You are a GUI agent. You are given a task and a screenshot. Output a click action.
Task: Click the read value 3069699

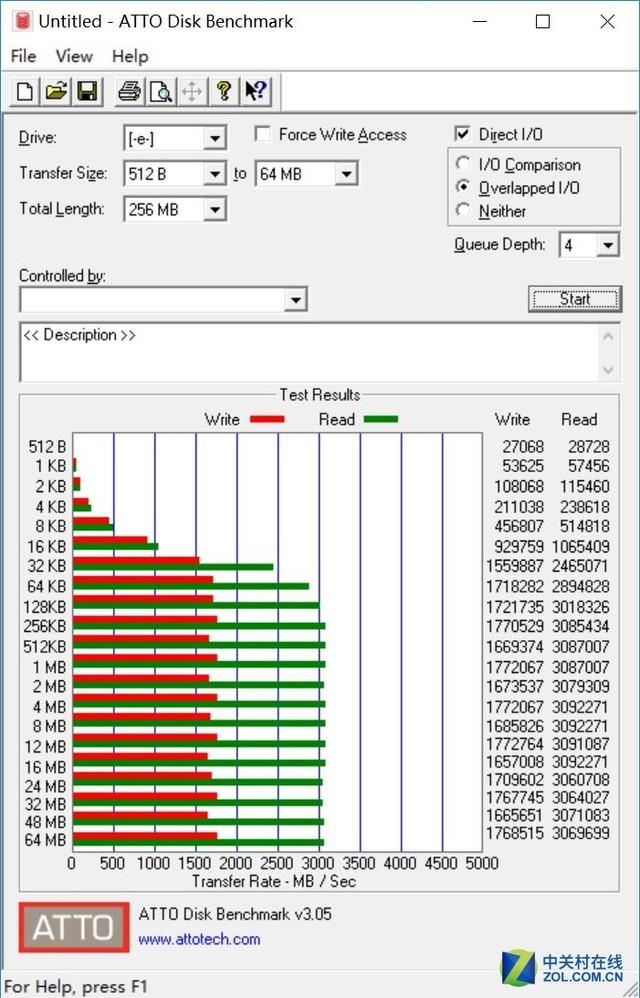tap(580, 833)
